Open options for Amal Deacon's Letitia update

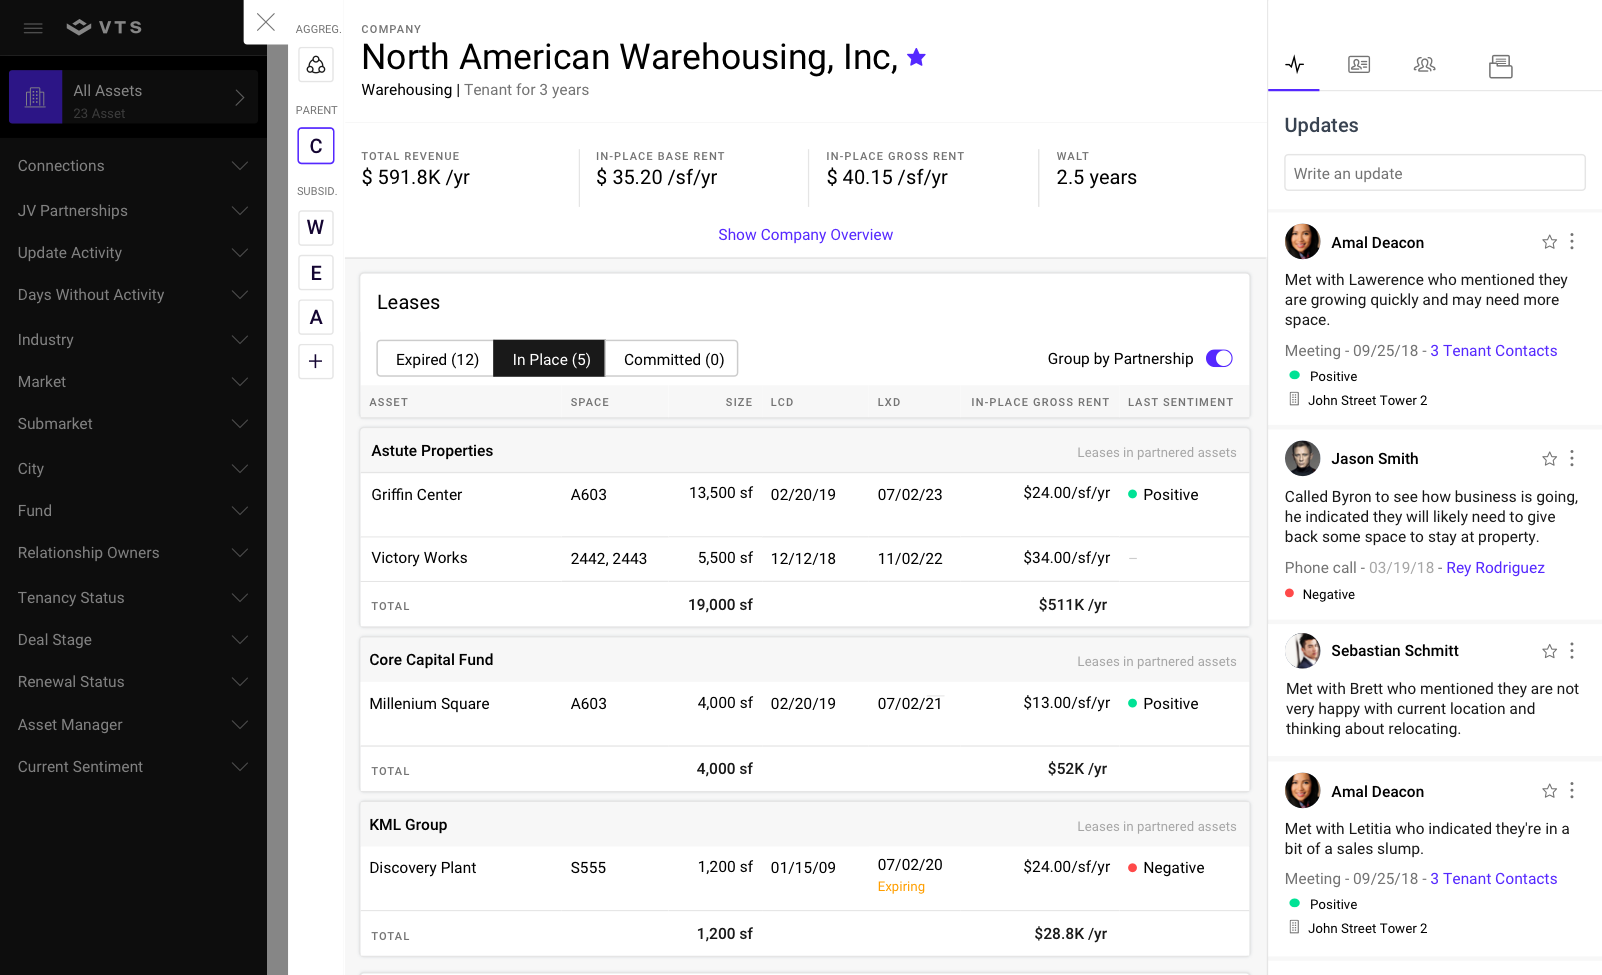1572,791
